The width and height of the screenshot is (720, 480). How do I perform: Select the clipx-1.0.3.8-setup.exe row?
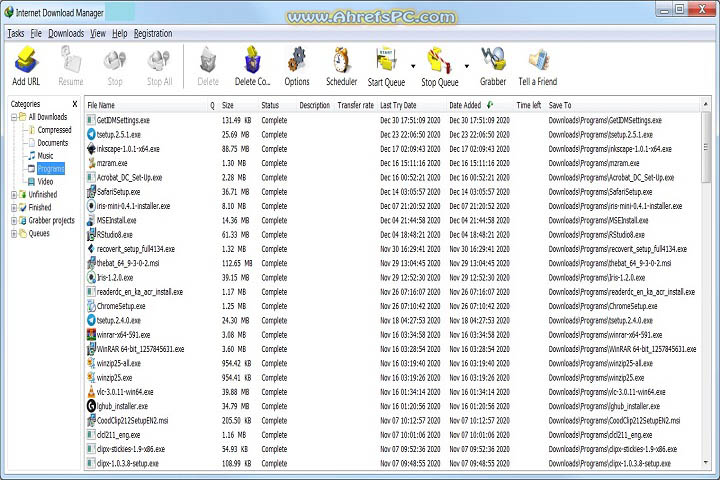coord(392,463)
